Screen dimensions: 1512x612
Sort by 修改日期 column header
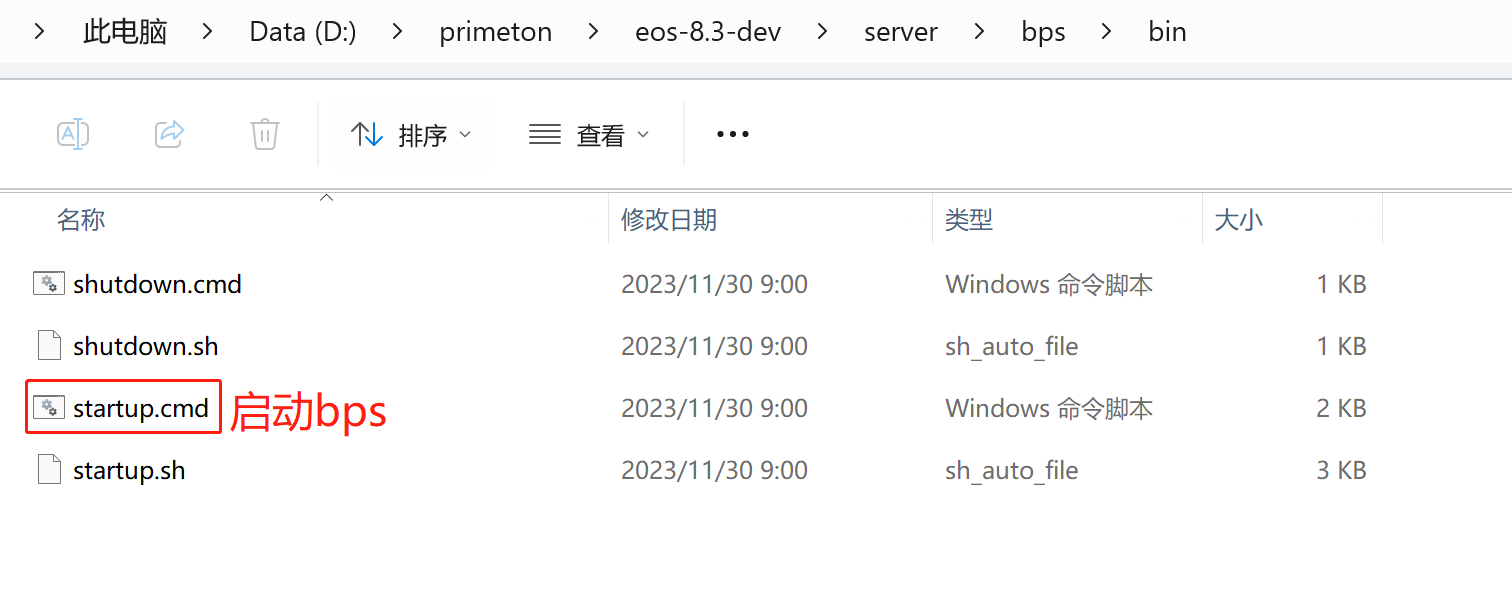coord(668,220)
